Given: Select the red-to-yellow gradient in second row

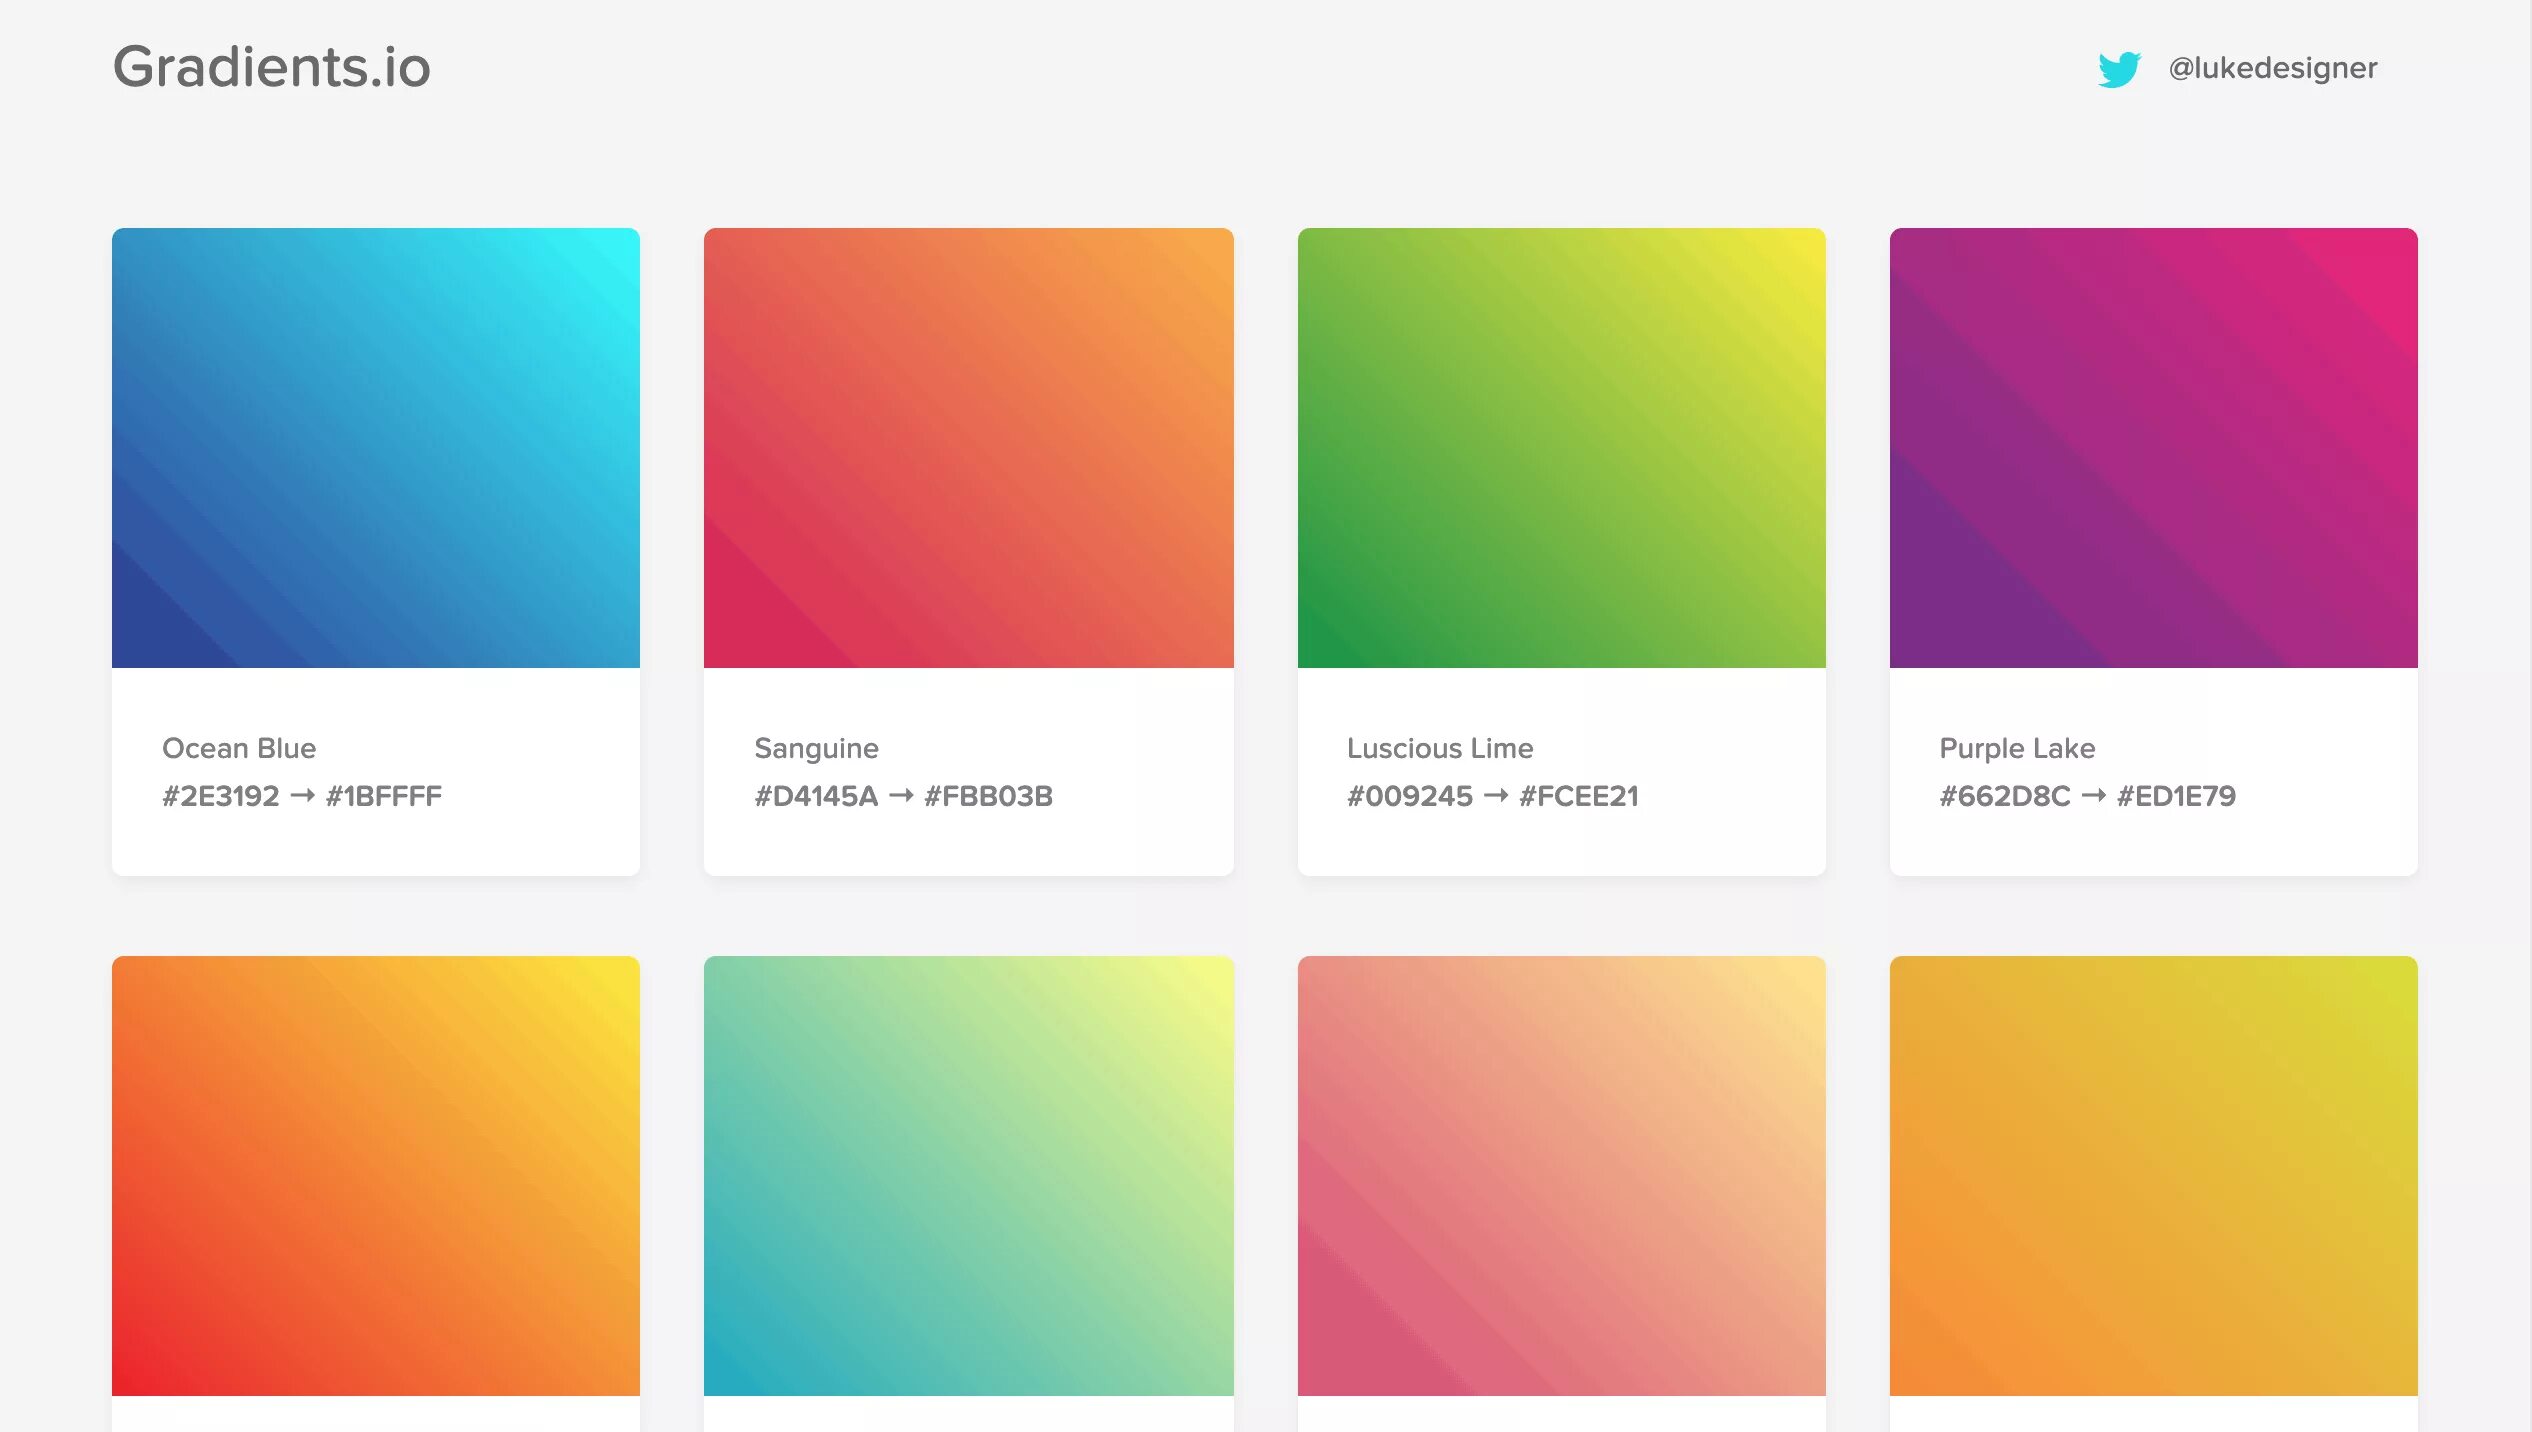Looking at the screenshot, I should point(376,1176).
